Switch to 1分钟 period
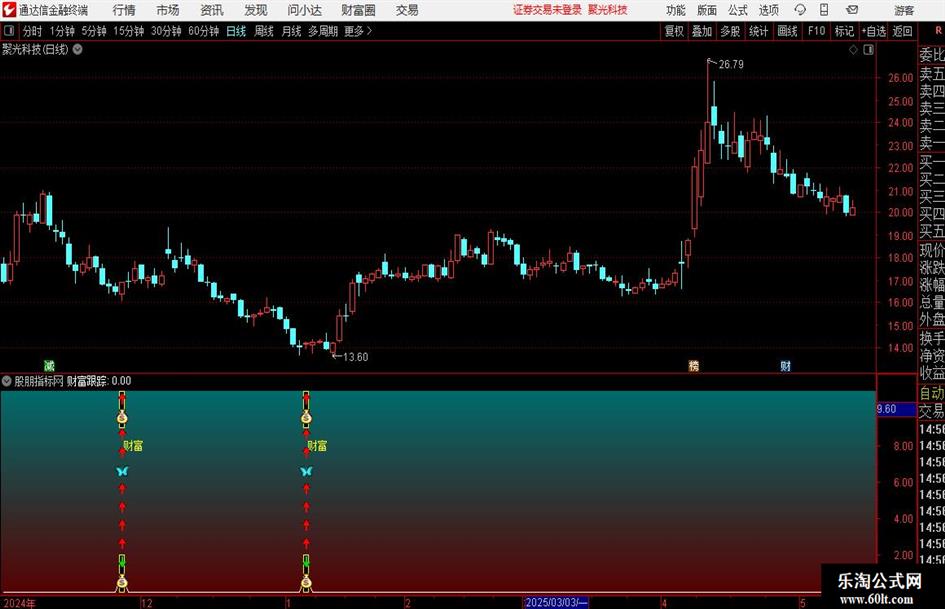945x609 pixels. coord(62,31)
